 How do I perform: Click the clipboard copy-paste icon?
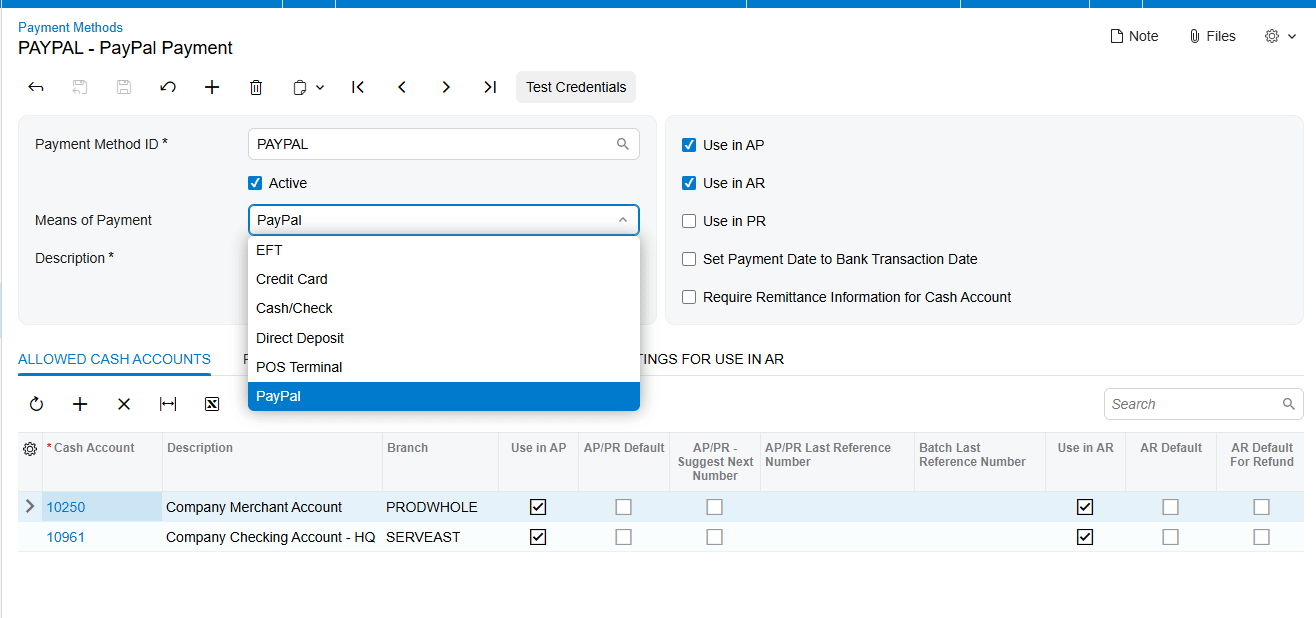300,87
